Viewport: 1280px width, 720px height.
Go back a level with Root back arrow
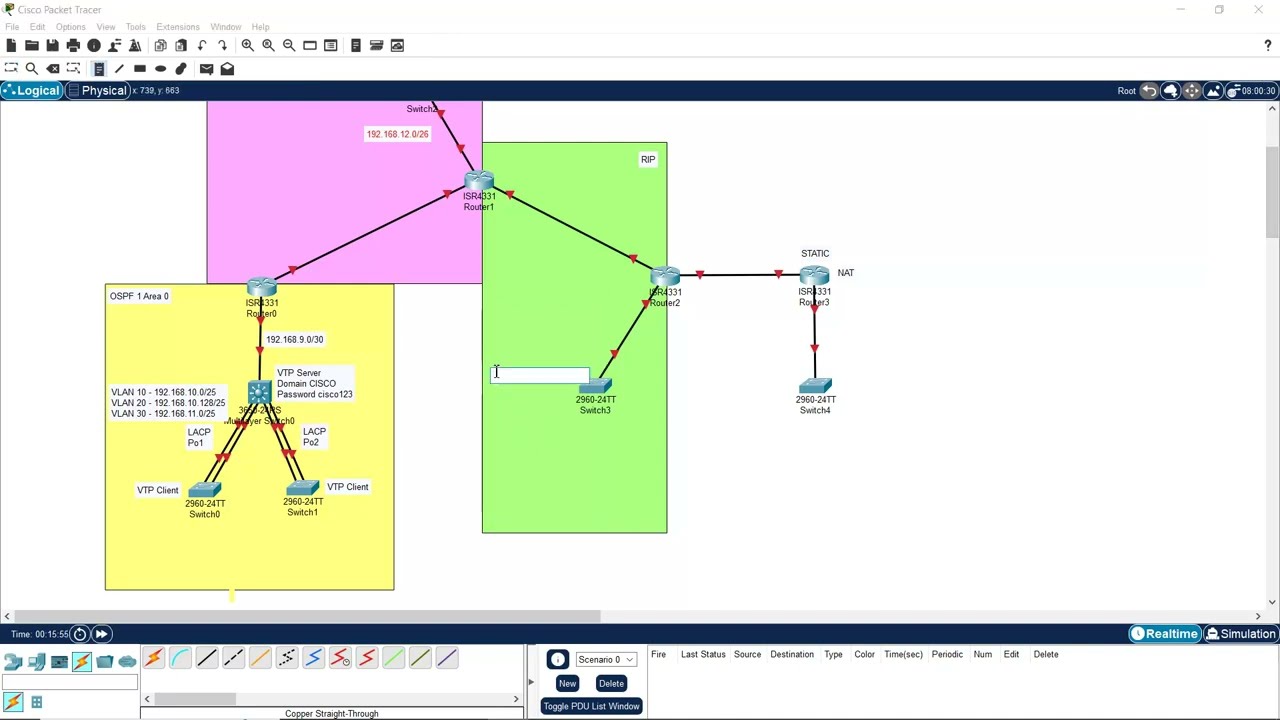[x=1149, y=91]
